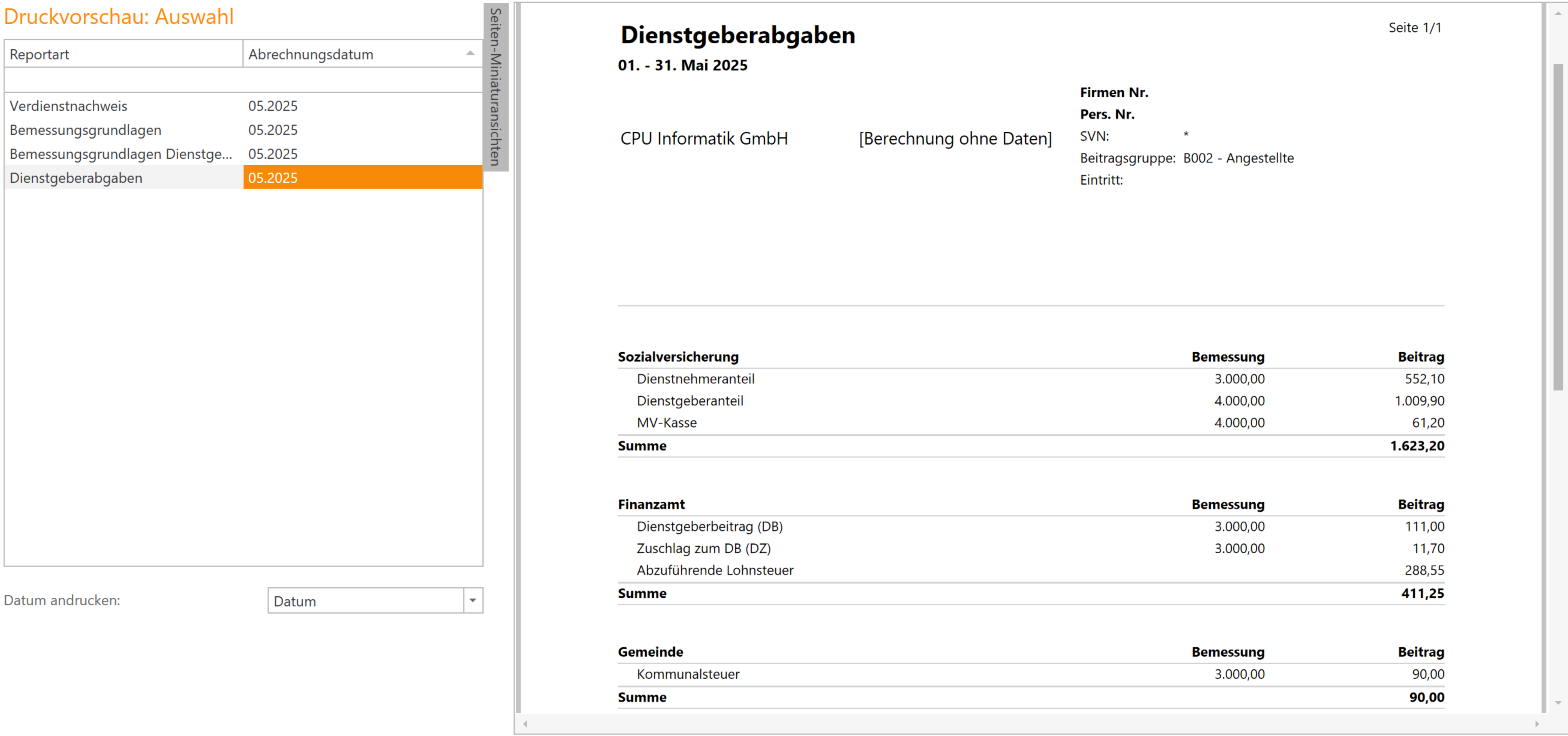The image size is (1568, 736).
Task: Click Beitragsgruppe value B002 - Angestellte
Action: pos(1239,158)
